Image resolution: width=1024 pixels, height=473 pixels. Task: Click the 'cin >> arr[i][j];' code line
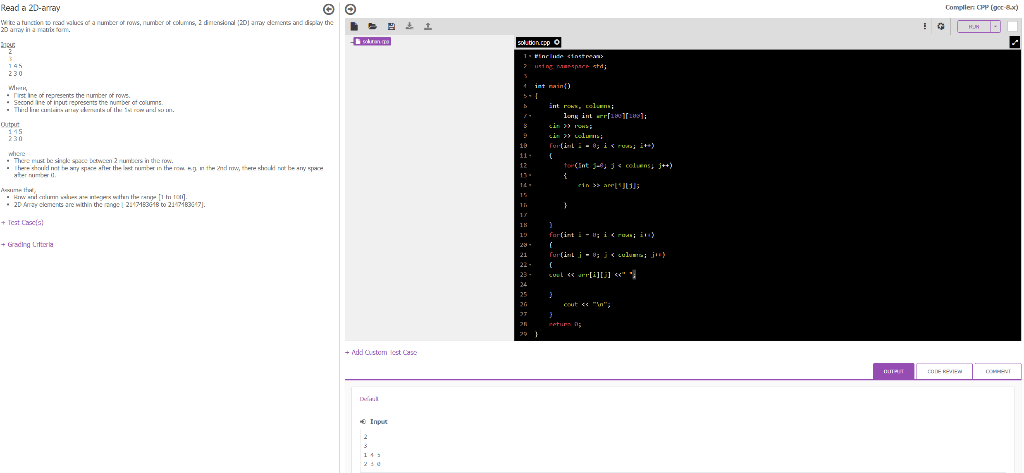pyautogui.click(x=609, y=186)
